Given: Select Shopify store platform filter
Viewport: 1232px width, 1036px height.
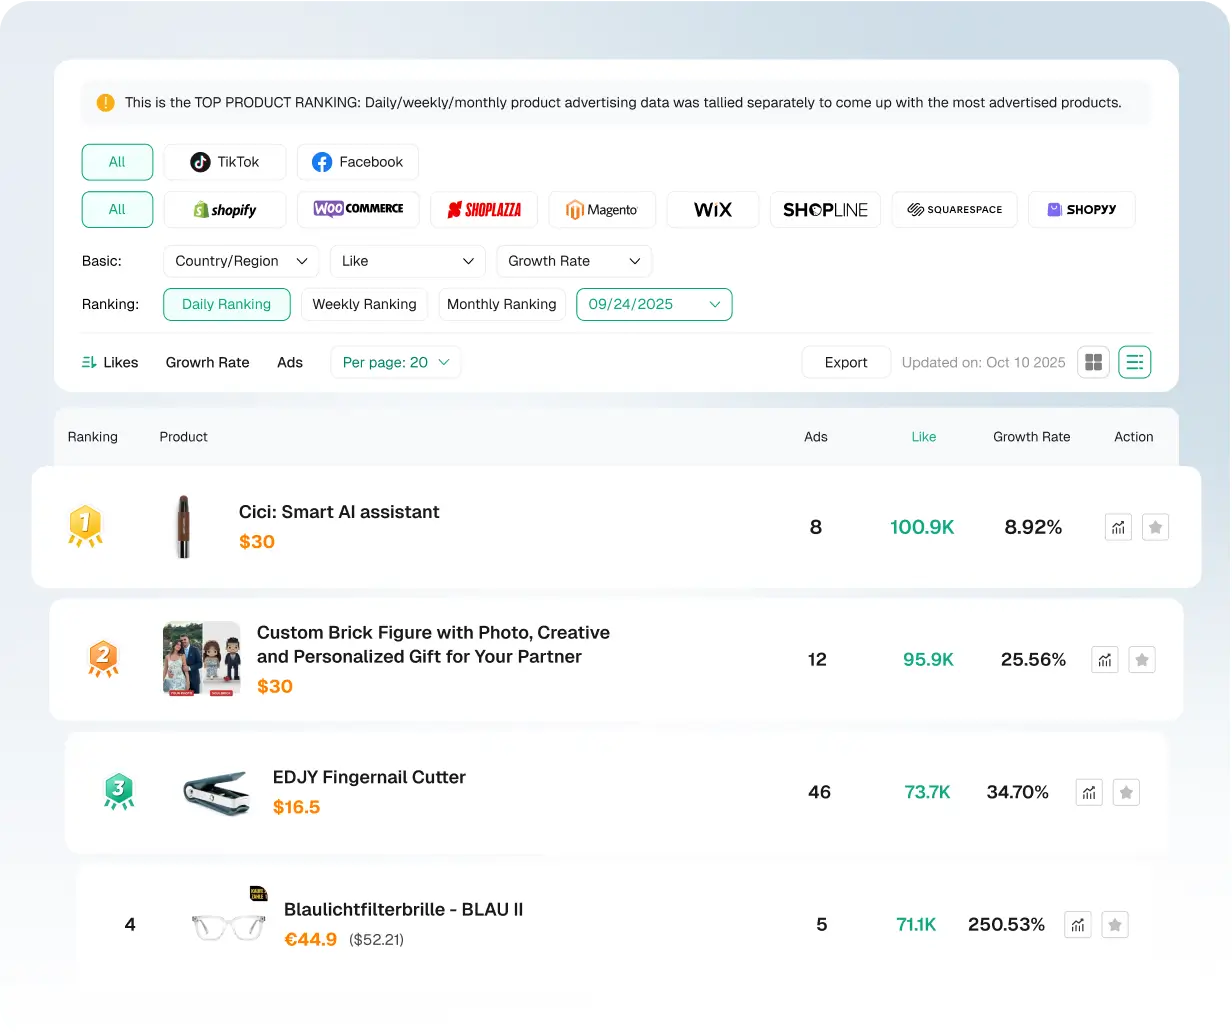Looking at the screenshot, I should pos(225,210).
